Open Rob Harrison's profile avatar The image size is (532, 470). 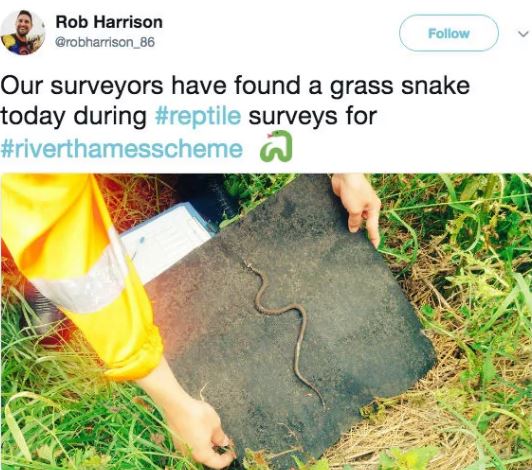(22, 33)
